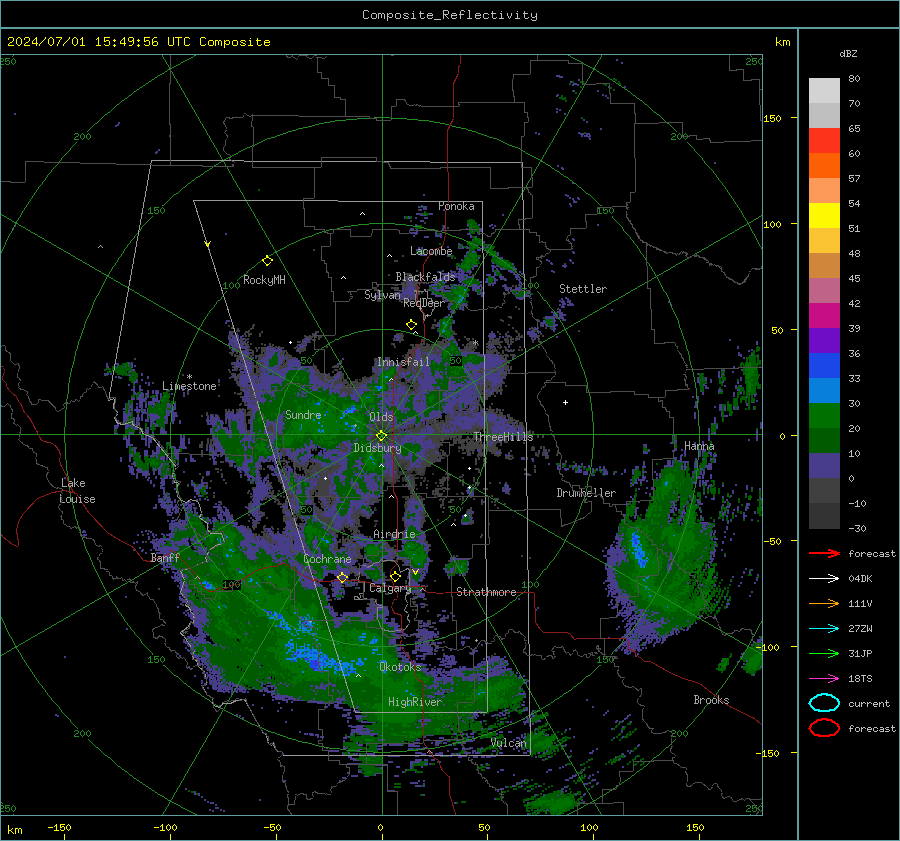900x841 pixels.
Task: Click the yellow diamond marker near RockyMH
Action: click(x=267, y=261)
